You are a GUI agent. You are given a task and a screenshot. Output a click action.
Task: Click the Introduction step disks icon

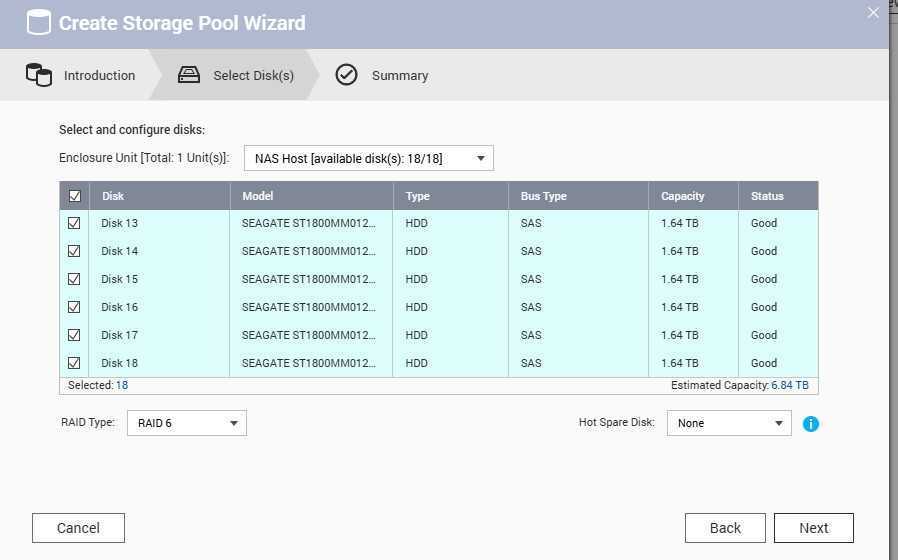click(x=39, y=75)
